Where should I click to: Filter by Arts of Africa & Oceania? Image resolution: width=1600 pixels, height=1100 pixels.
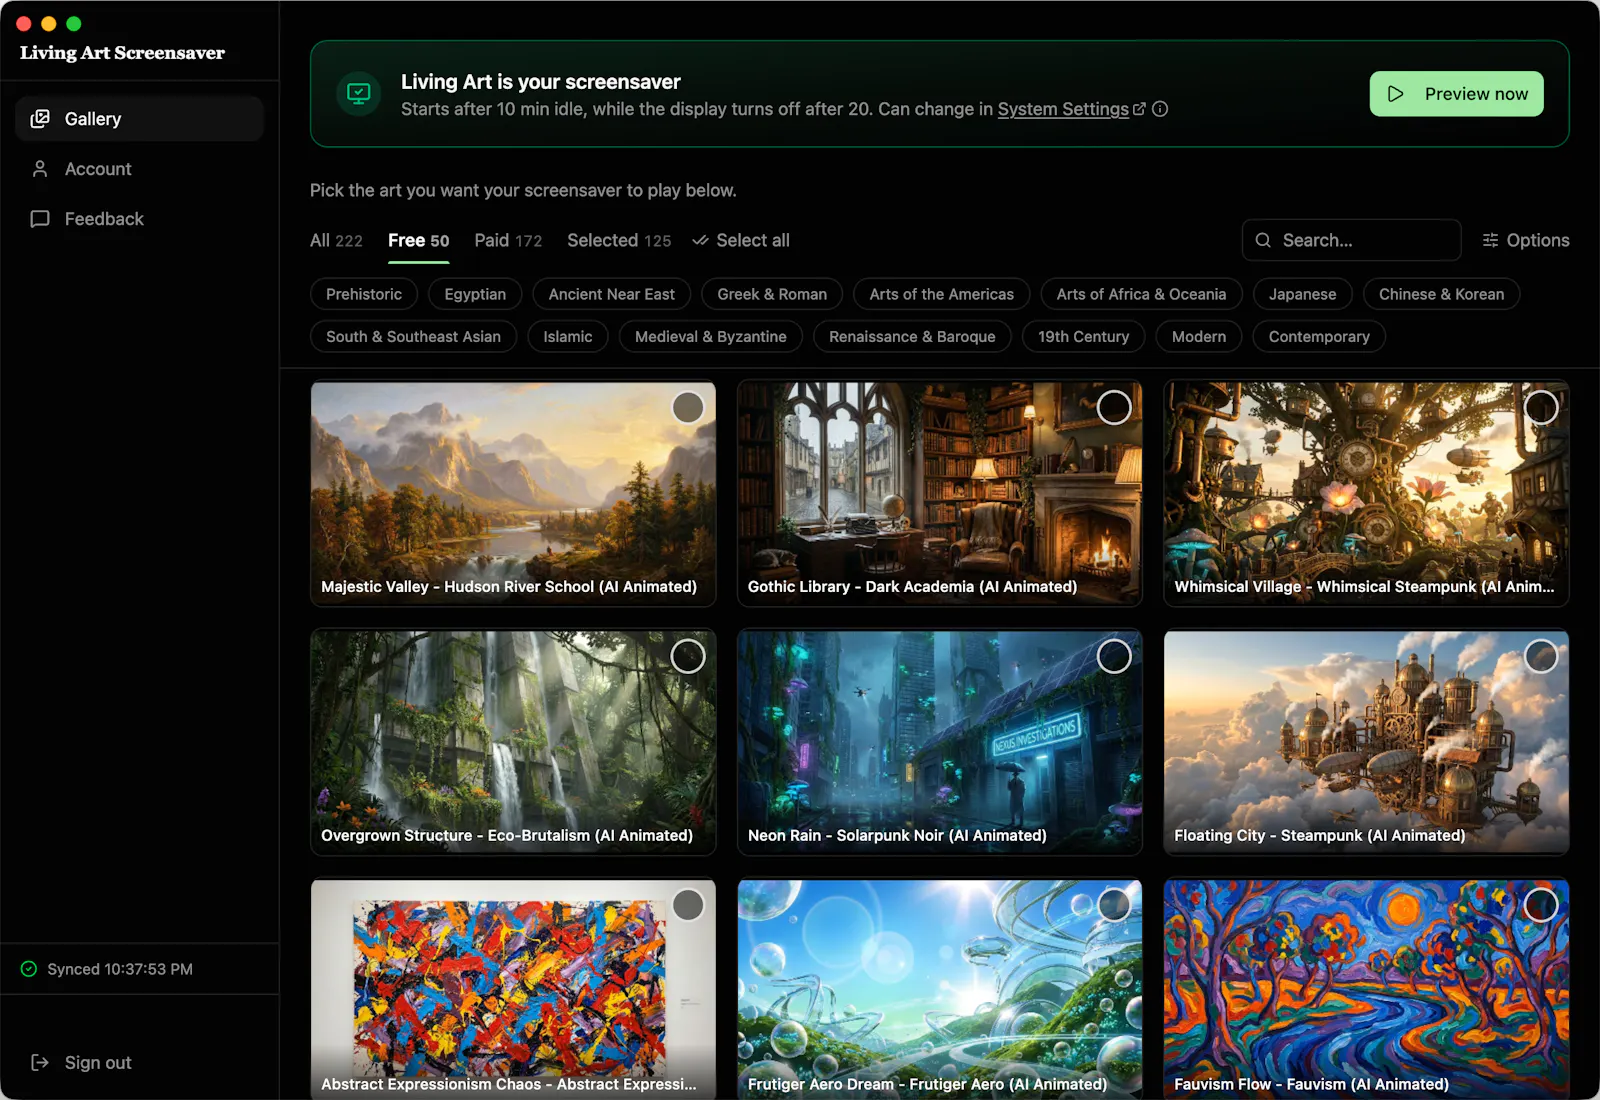[1141, 294]
